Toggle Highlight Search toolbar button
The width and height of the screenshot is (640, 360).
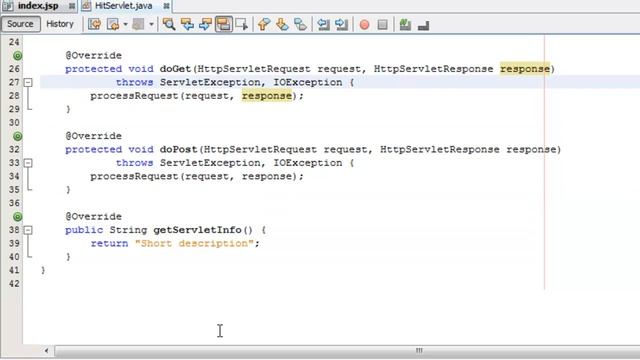(x=223, y=24)
